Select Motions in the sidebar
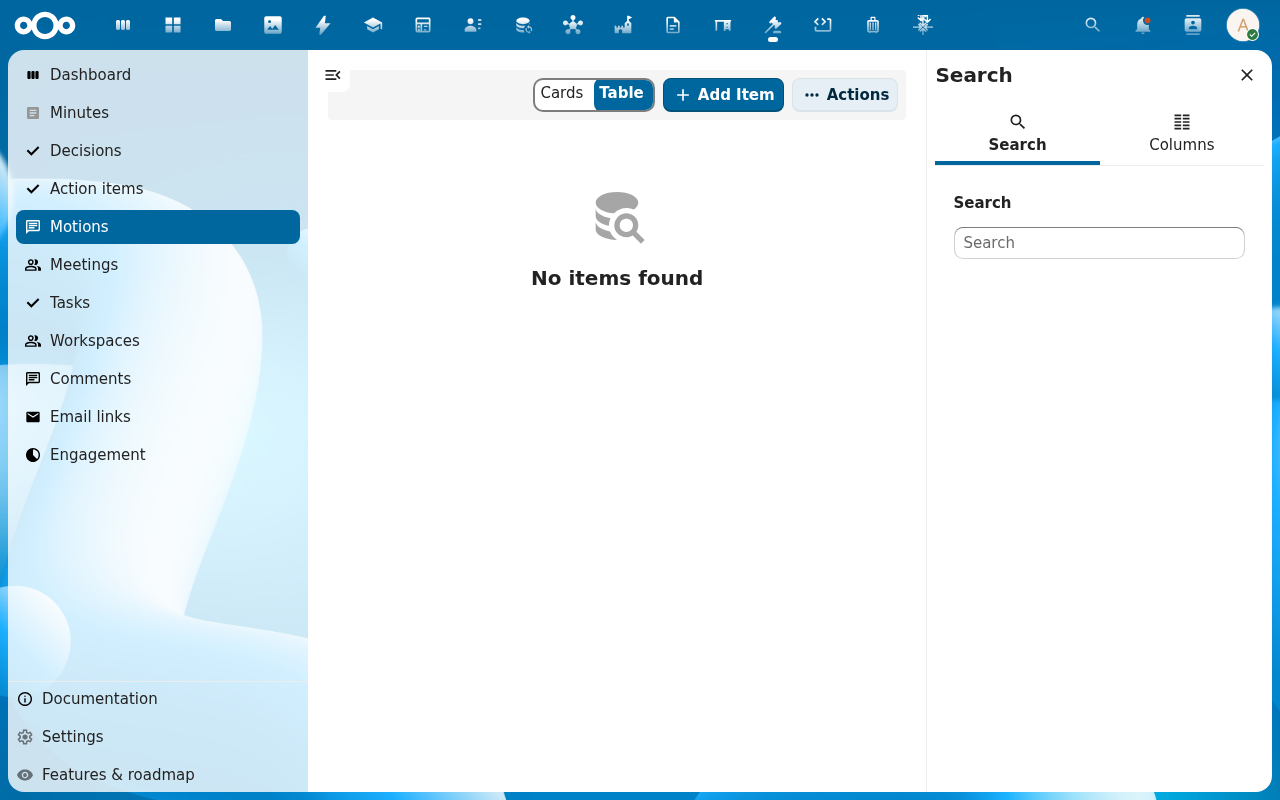The width and height of the screenshot is (1280, 800). click(158, 227)
